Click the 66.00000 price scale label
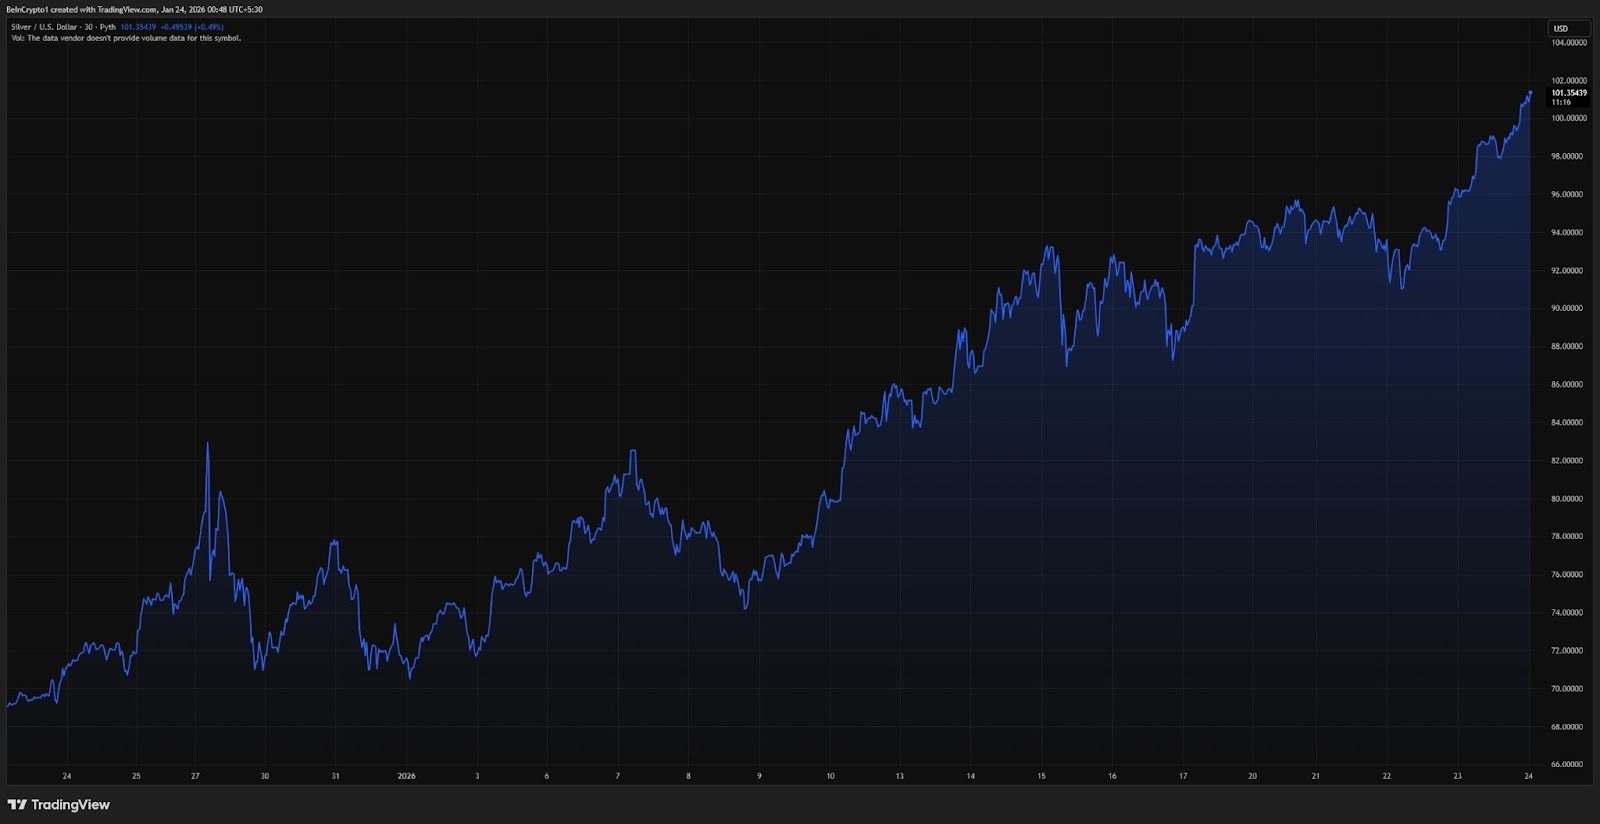This screenshot has height=824, width=1600. tap(1567, 765)
